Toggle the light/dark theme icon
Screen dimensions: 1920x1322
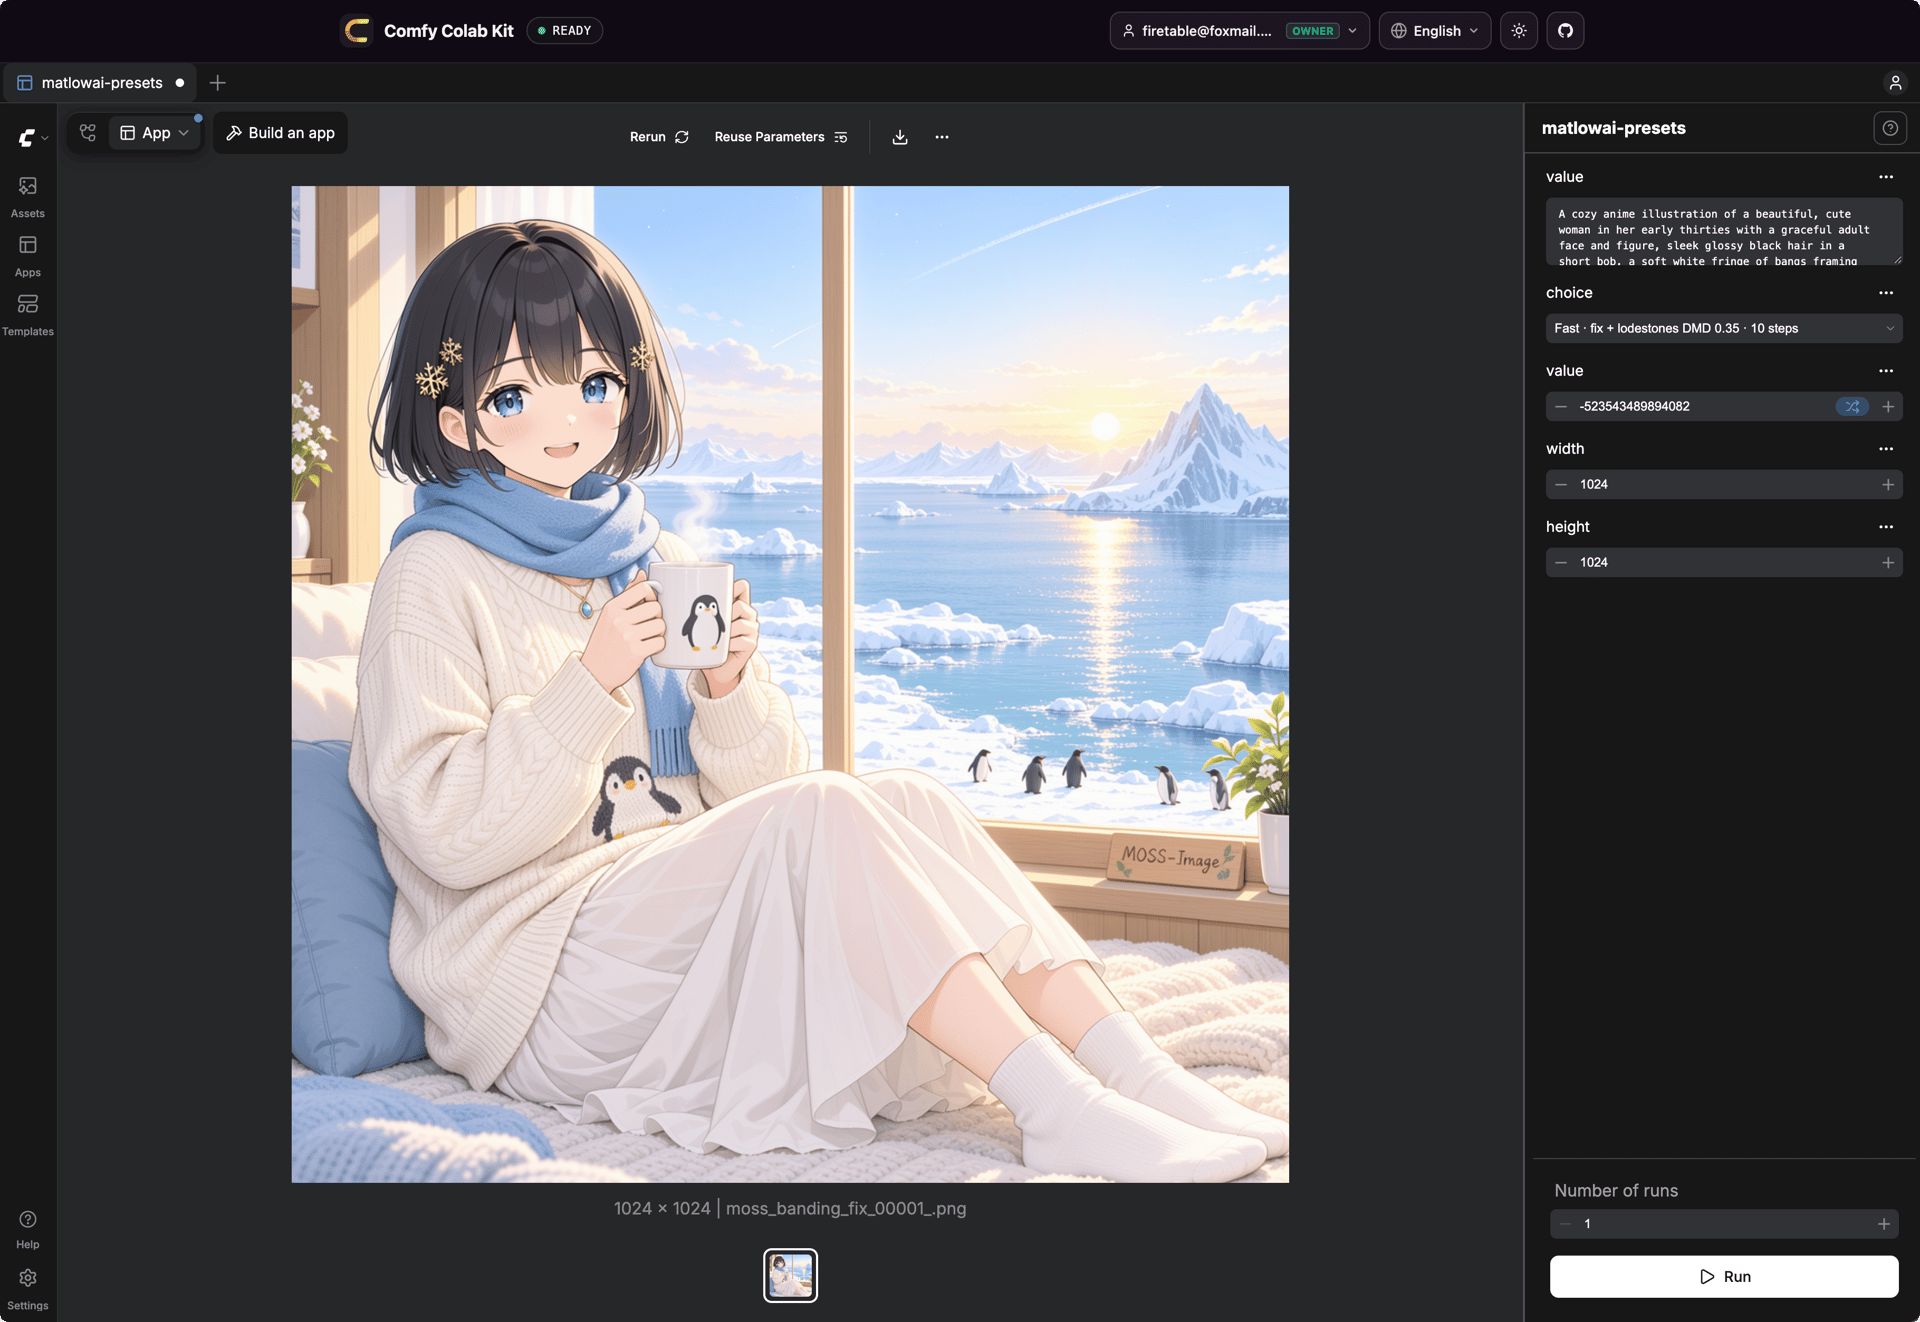point(1519,31)
